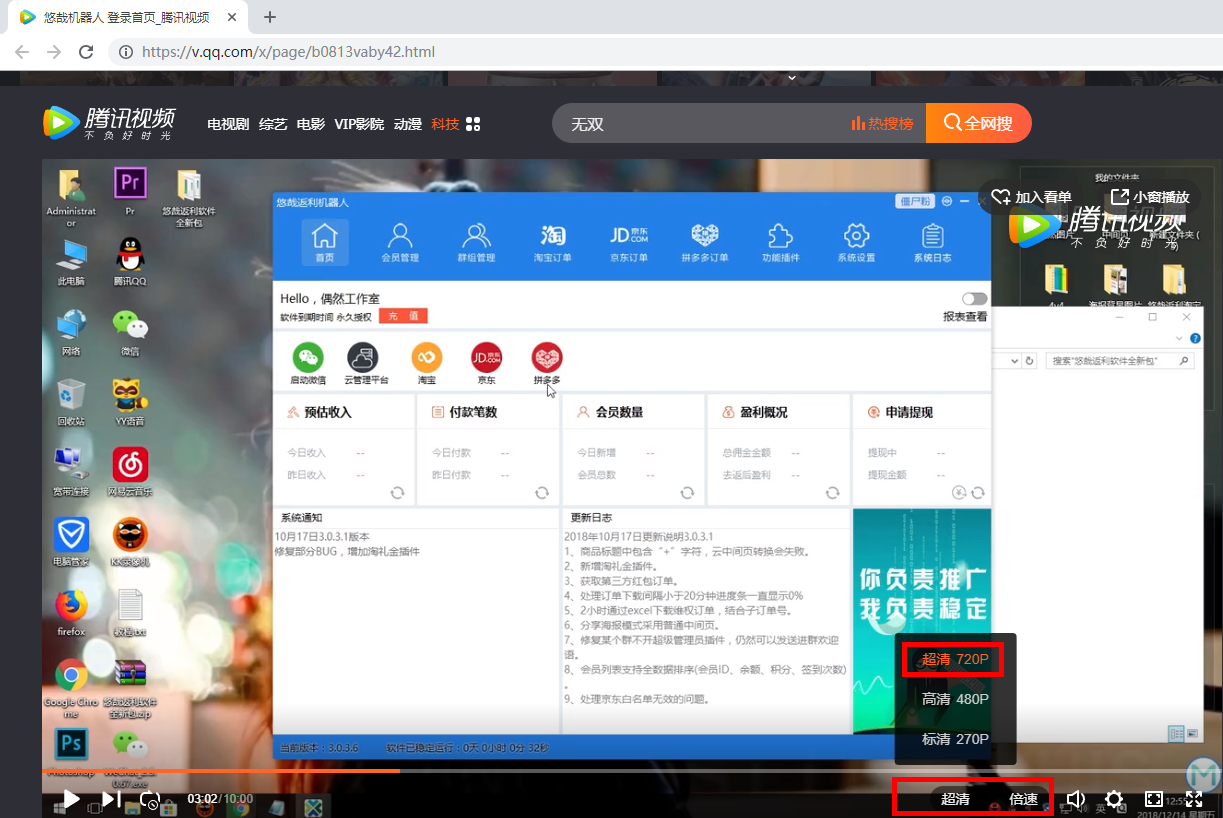The image size is (1223, 818).
Task: Click the v.qq.com address bar
Action: (x=290, y=51)
